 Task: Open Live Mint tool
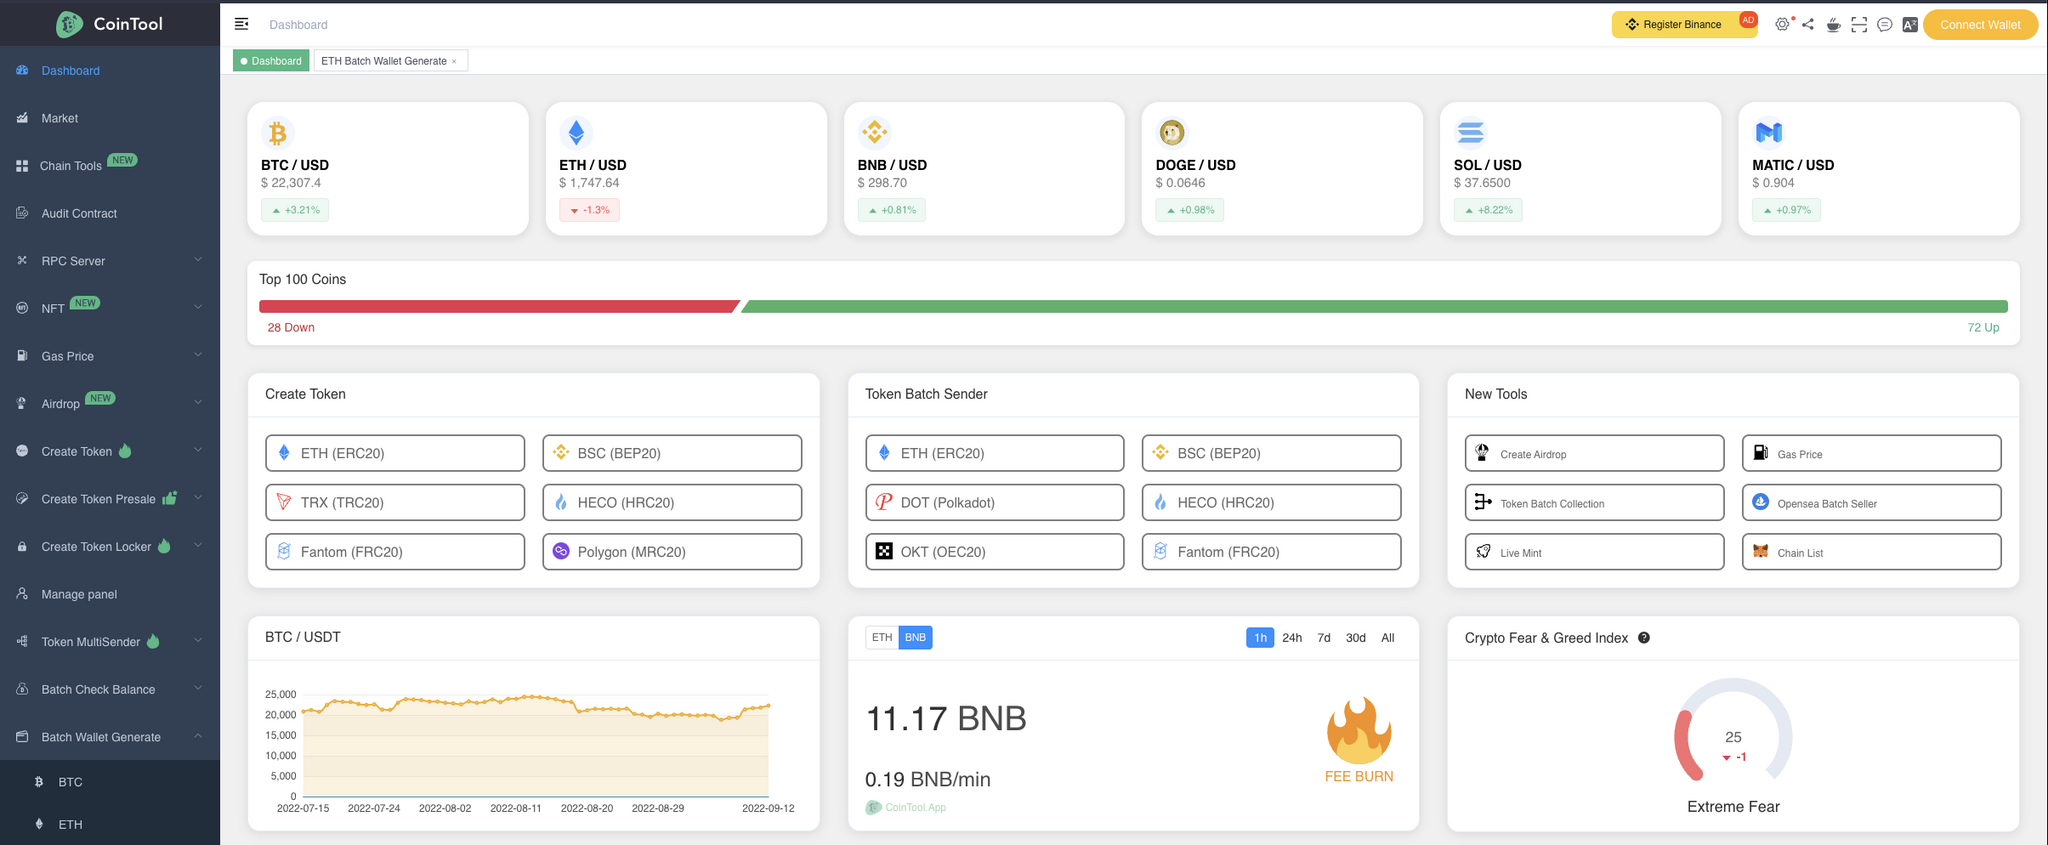1594,552
